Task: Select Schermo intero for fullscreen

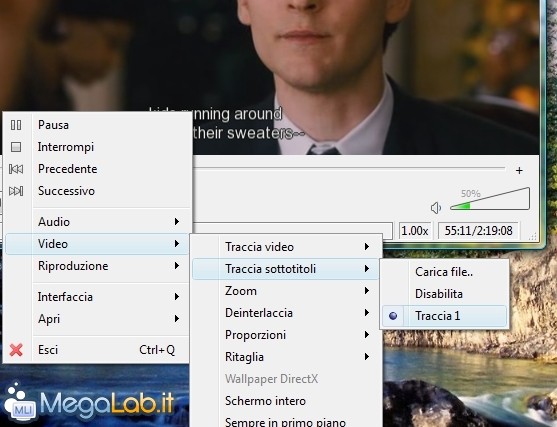Action: pos(286,401)
